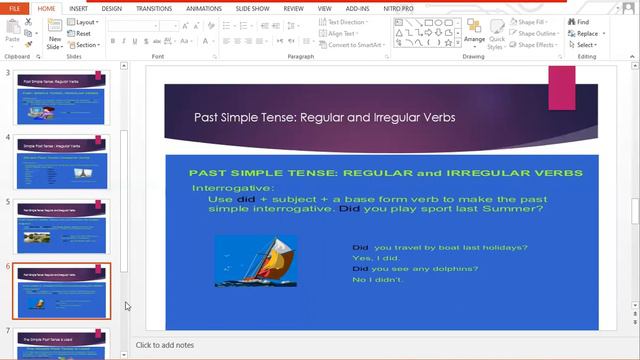This screenshot has width=640, height=360.
Task: Select slide 4 thumbnail
Action: click(x=61, y=162)
